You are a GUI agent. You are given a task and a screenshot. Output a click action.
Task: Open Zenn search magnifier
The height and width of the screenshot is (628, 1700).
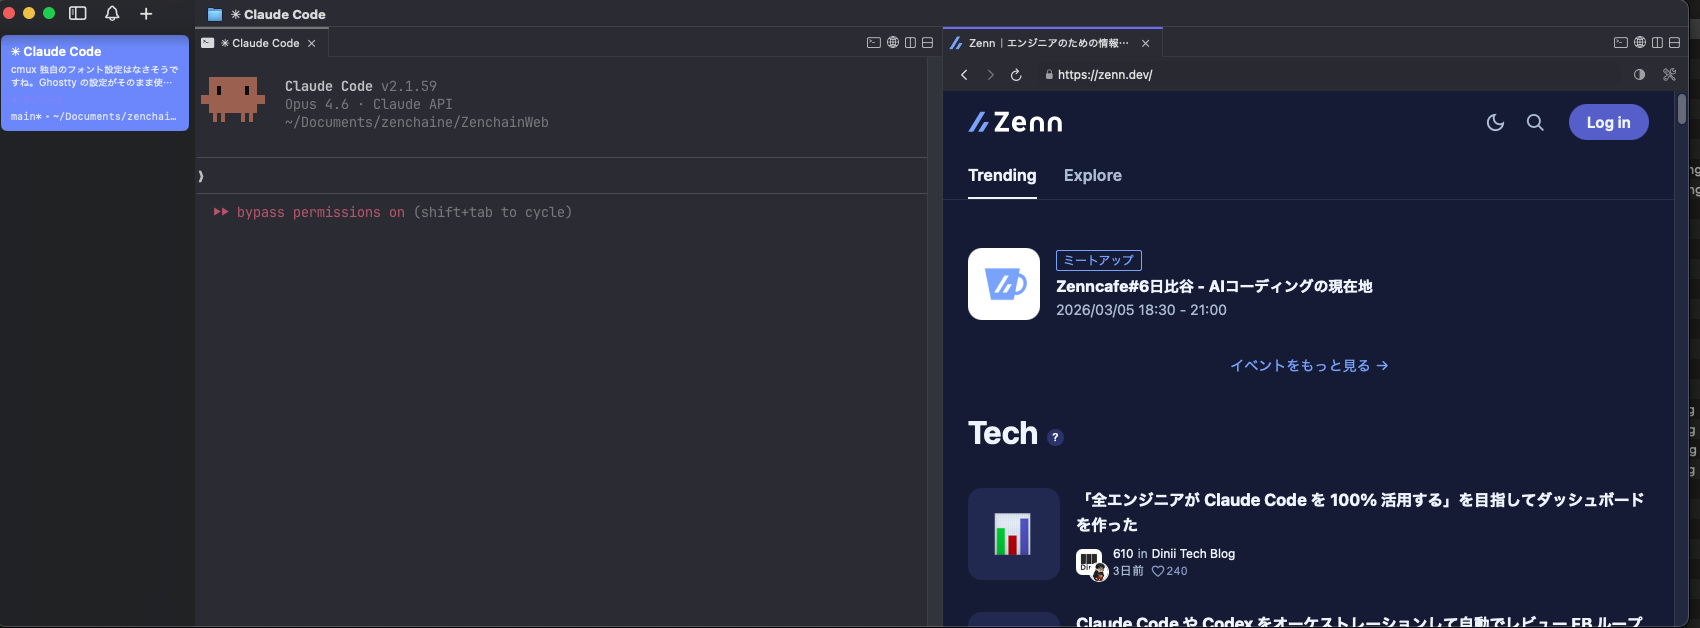point(1535,122)
